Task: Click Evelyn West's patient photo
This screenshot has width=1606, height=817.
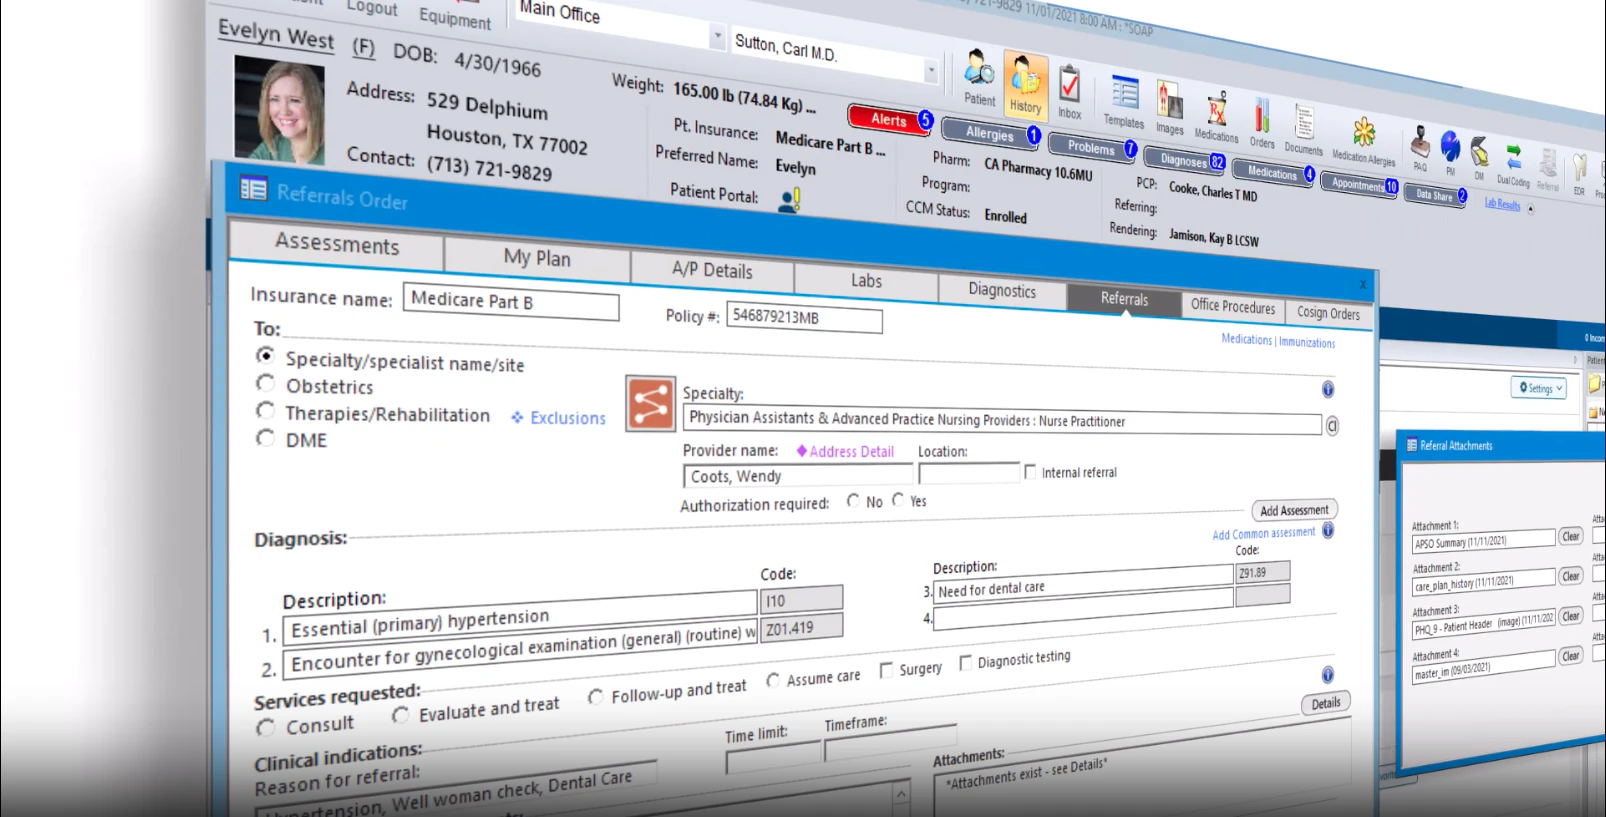Action: tap(280, 110)
